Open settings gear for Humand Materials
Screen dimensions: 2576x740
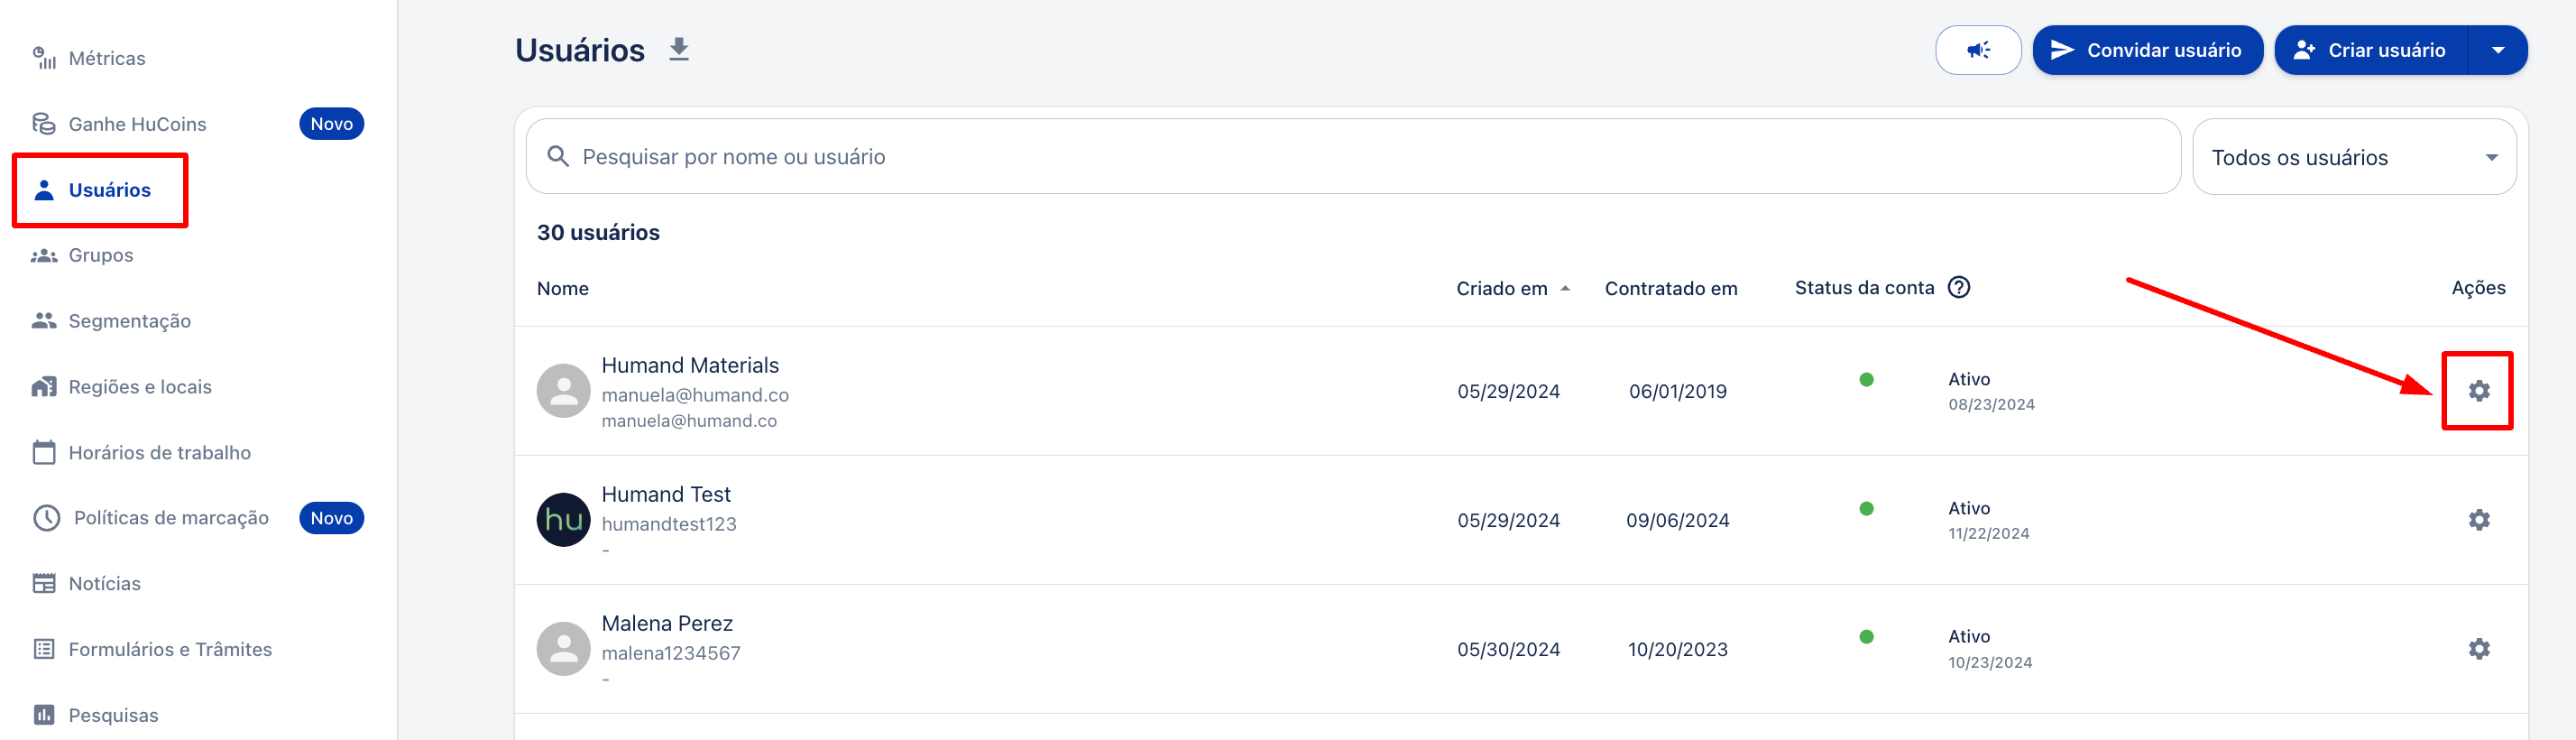[2478, 391]
